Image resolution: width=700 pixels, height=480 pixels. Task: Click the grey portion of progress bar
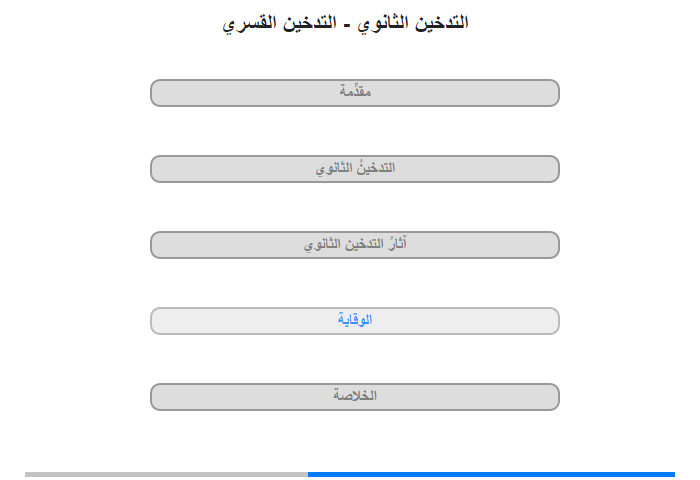click(166, 474)
